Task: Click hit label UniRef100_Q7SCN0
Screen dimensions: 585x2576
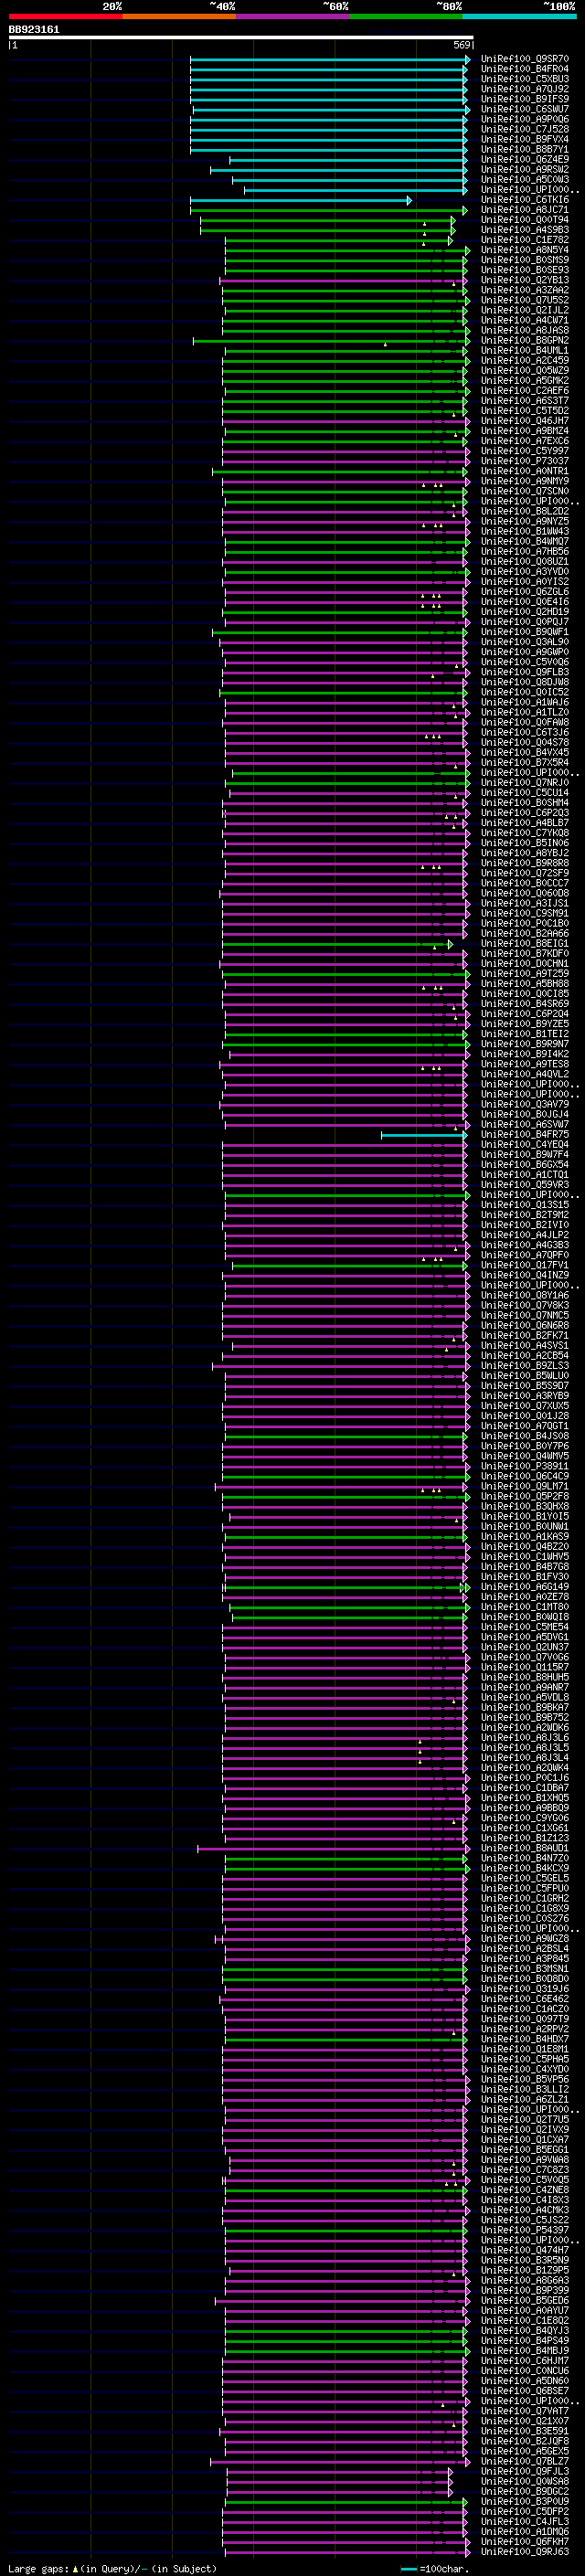Action: pos(525,491)
